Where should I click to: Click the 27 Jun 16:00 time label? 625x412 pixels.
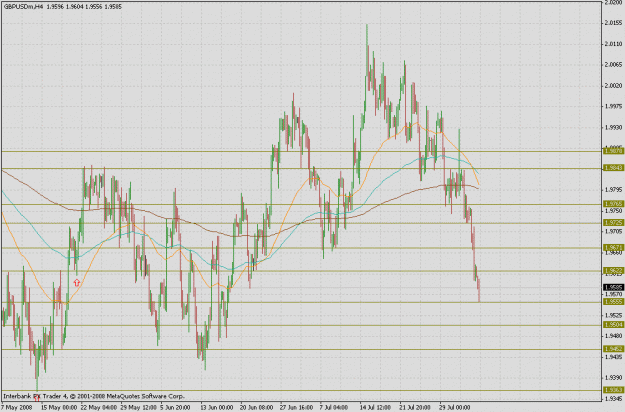[298, 408]
